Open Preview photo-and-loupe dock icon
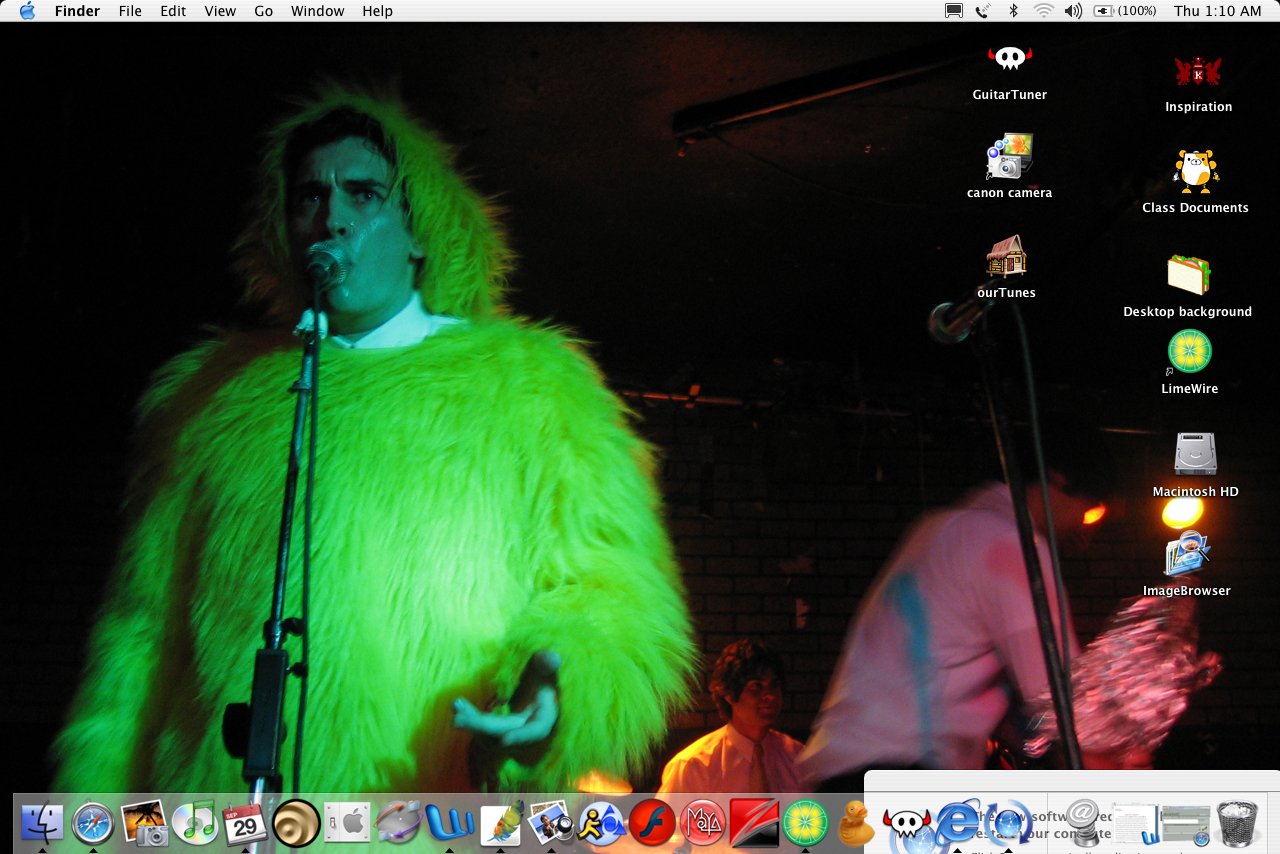This screenshot has width=1280, height=854. coord(551,824)
